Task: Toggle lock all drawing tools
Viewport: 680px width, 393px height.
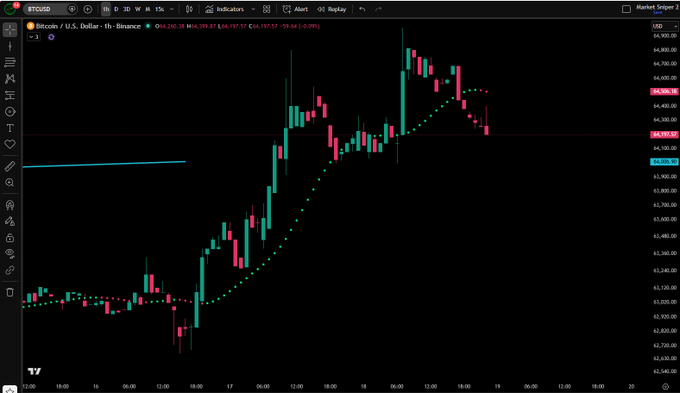Action: tap(10, 238)
